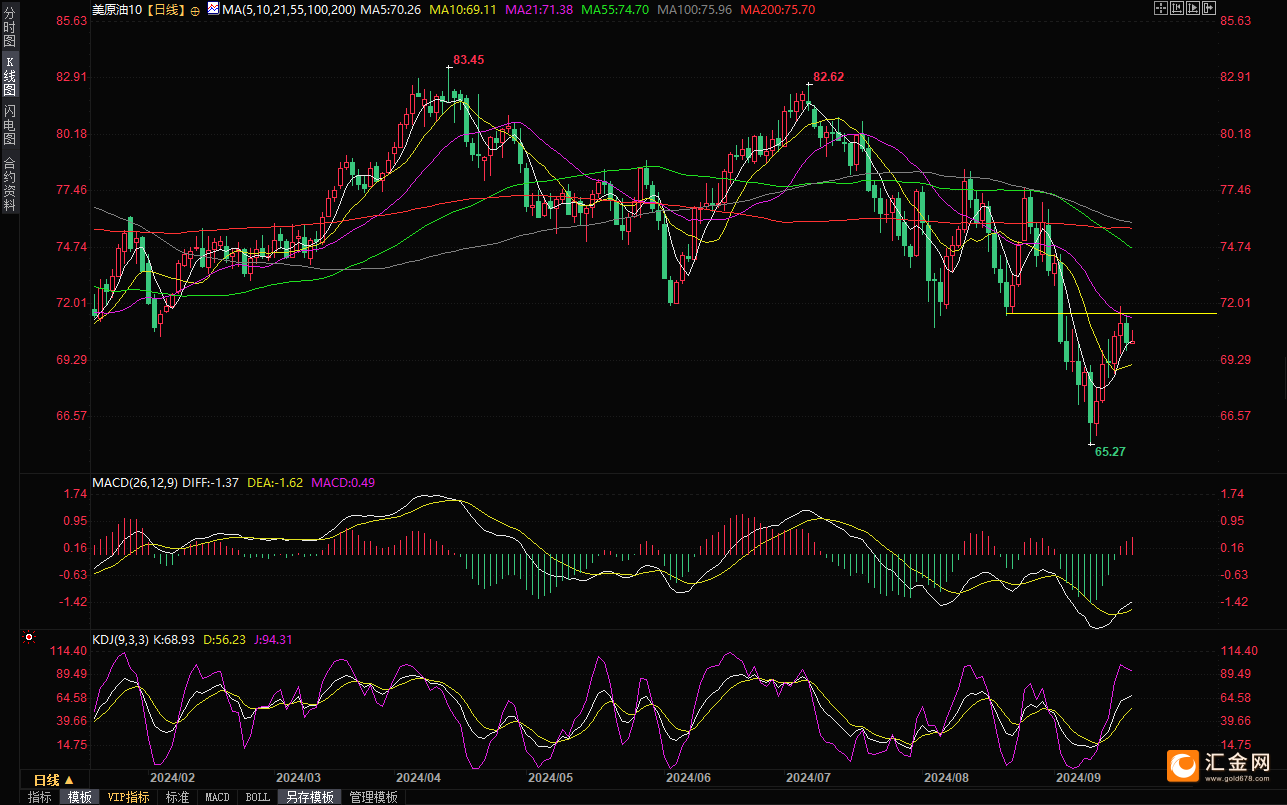The width and height of the screenshot is (1287, 805).
Task: Click the K:68.93 value
Action: 175,639
